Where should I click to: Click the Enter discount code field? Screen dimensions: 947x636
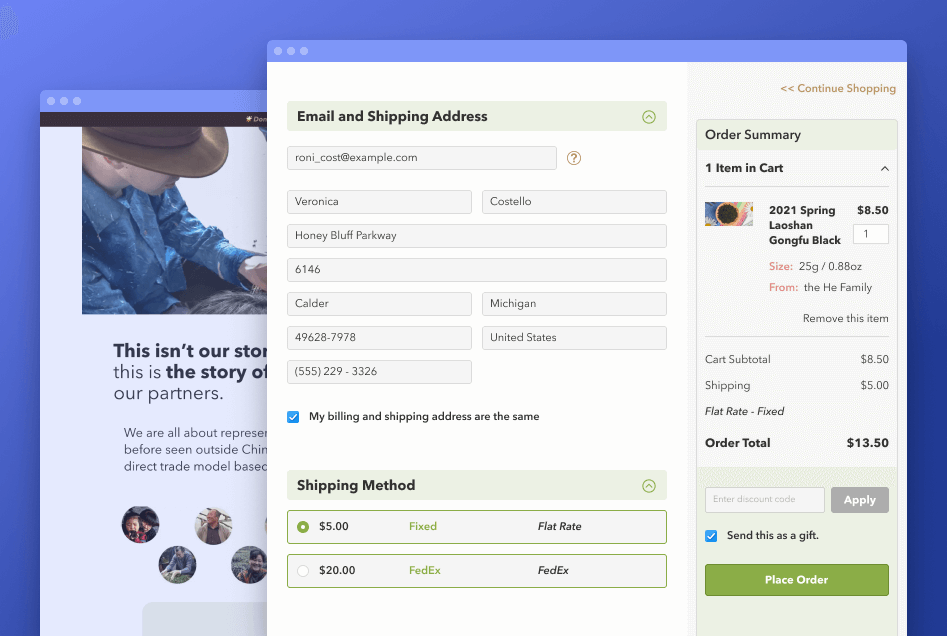[x=764, y=499]
